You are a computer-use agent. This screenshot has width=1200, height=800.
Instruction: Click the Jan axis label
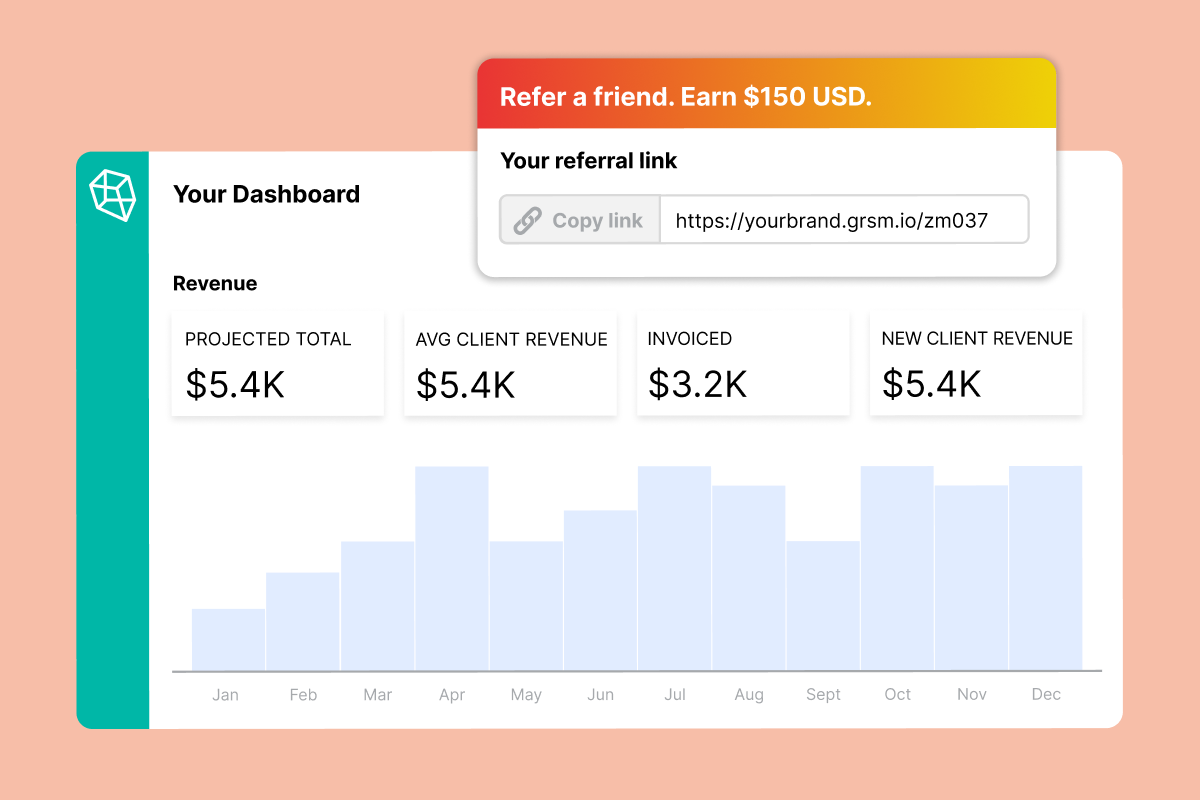[225, 694]
